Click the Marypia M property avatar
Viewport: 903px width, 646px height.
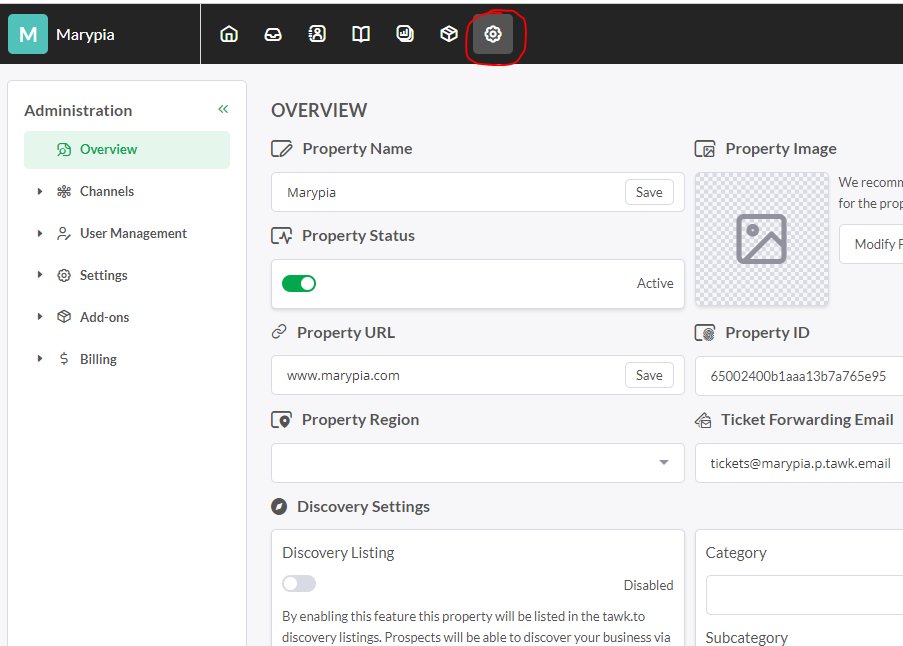point(28,35)
